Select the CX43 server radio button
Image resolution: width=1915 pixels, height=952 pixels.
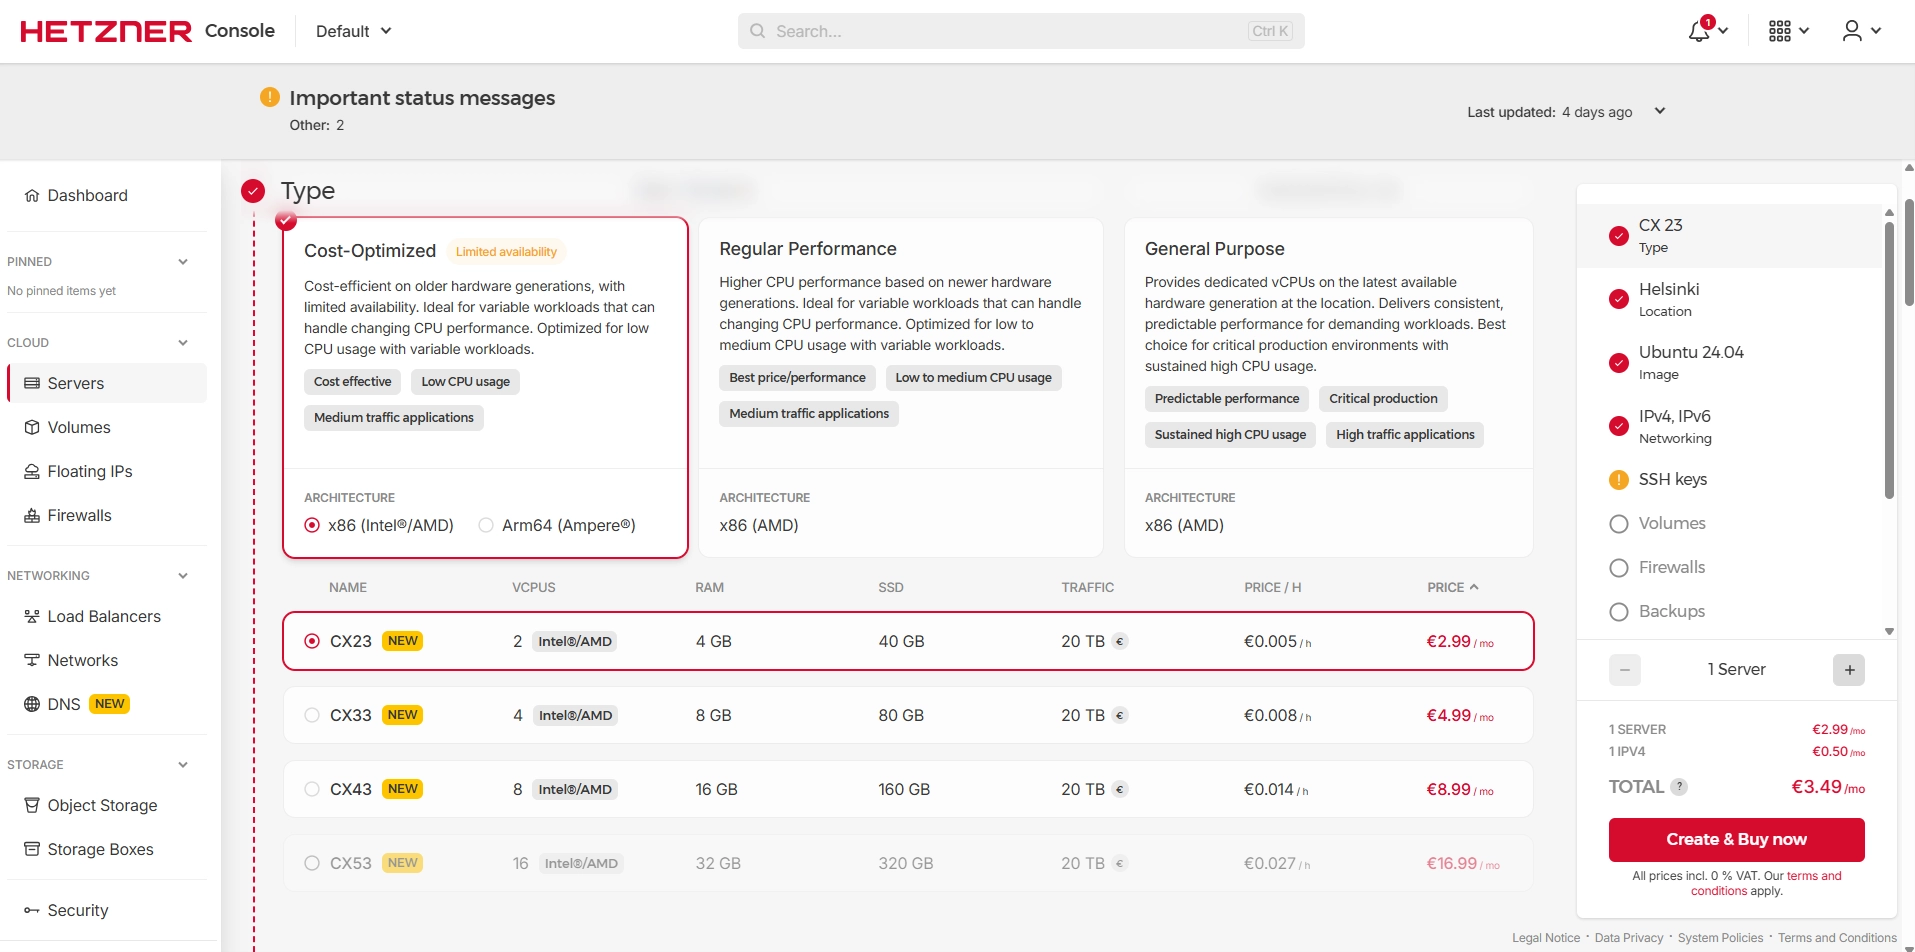pos(312,789)
